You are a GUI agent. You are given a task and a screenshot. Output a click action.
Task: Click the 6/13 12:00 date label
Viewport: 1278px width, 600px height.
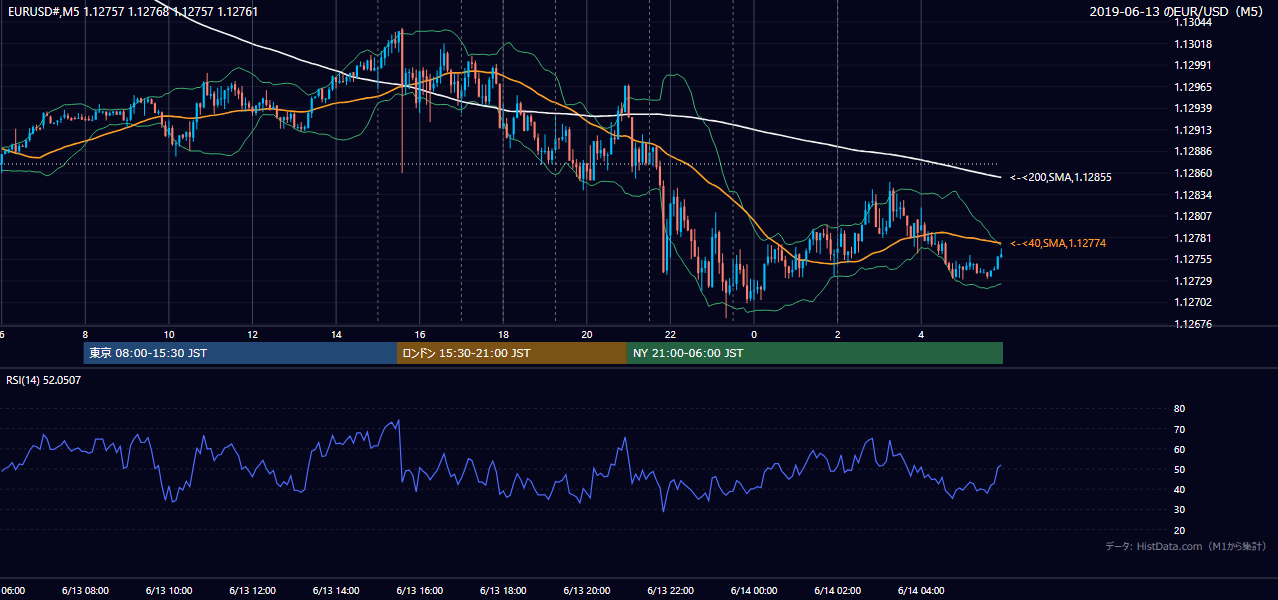pyautogui.click(x=252, y=590)
